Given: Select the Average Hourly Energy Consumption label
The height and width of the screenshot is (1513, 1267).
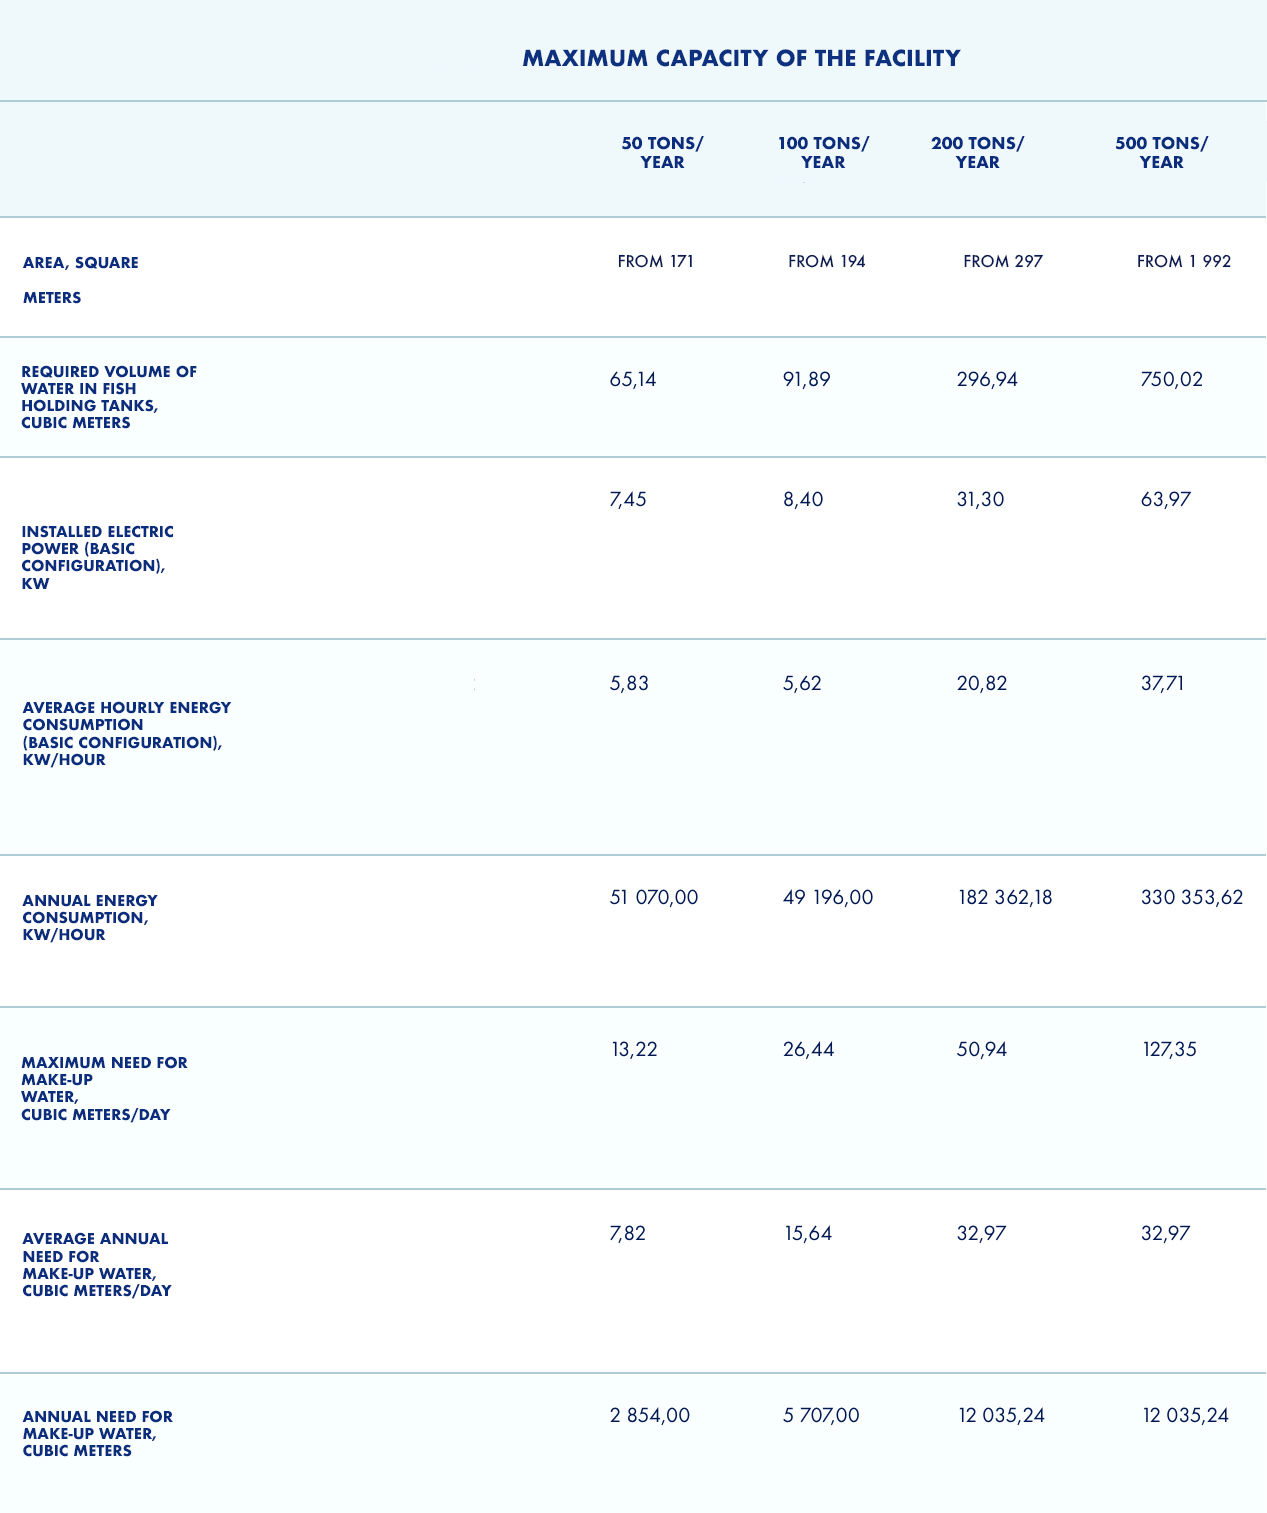Looking at the screenshot, I should 126,733.
